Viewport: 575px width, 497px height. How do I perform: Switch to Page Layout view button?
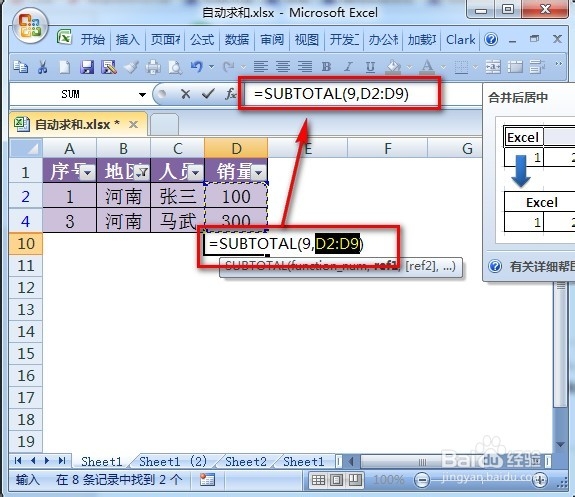click(336, 480)
